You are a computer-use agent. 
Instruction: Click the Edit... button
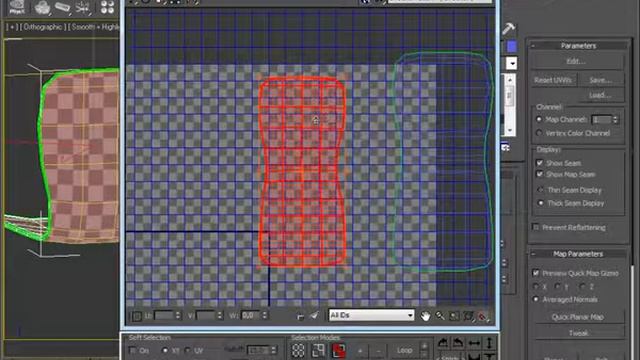pyautogui.click(x=577, y=62)
